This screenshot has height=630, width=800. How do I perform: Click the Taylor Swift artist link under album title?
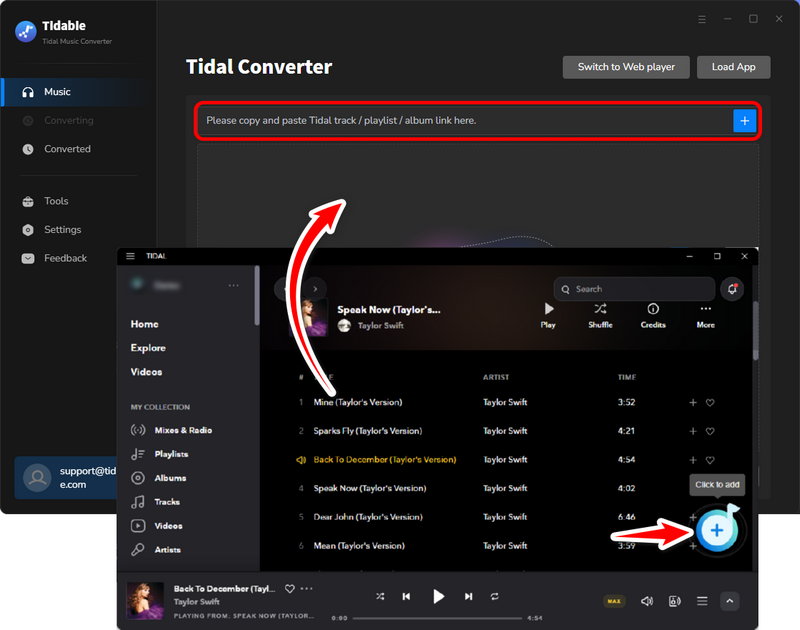pos(380,325)
